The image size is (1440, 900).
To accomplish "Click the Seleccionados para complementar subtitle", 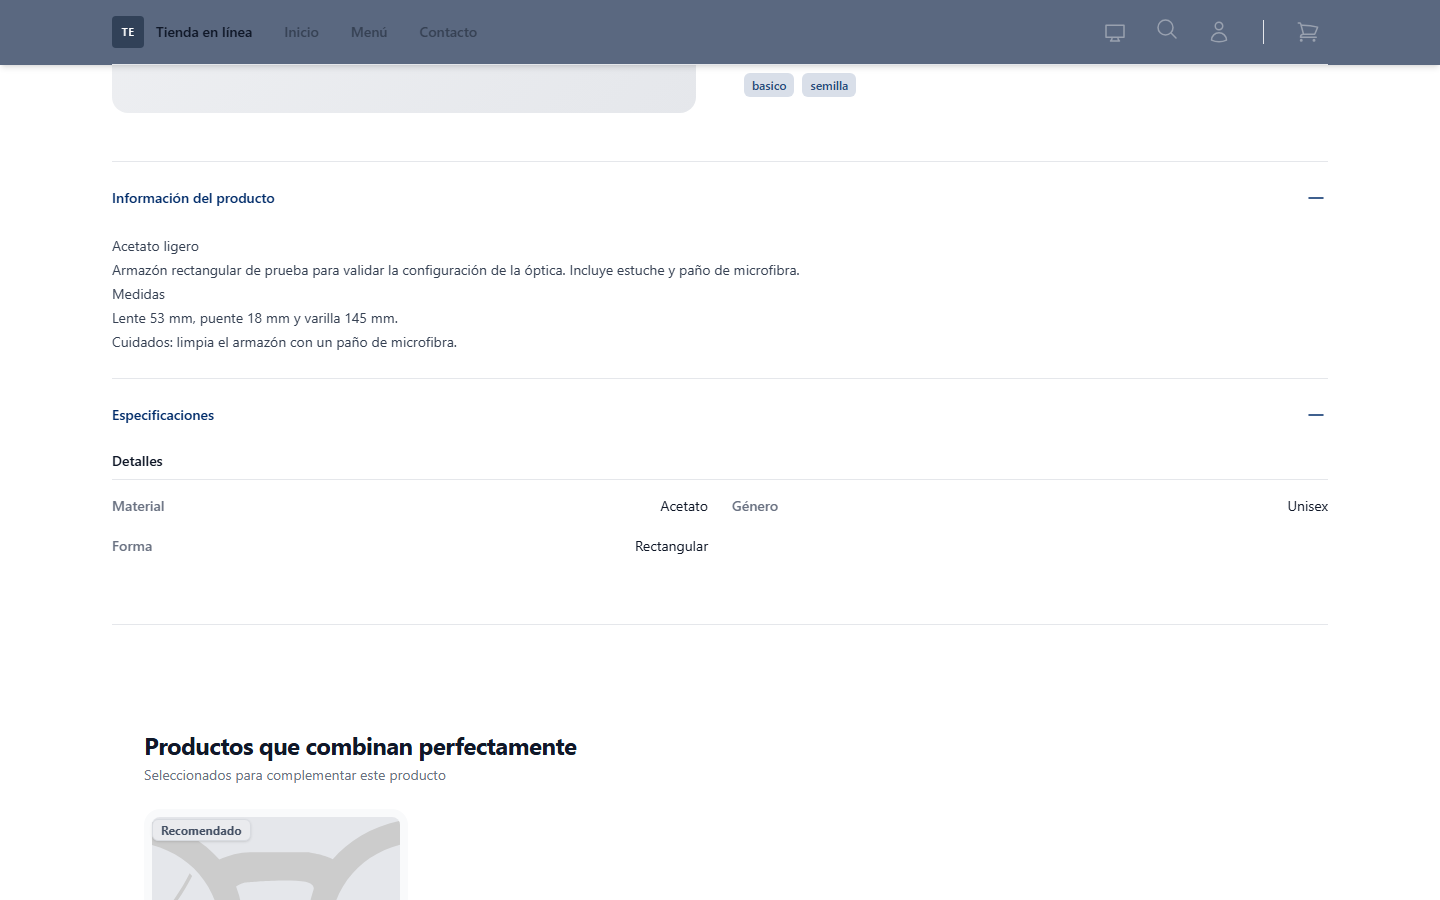I will pos(295,775).
